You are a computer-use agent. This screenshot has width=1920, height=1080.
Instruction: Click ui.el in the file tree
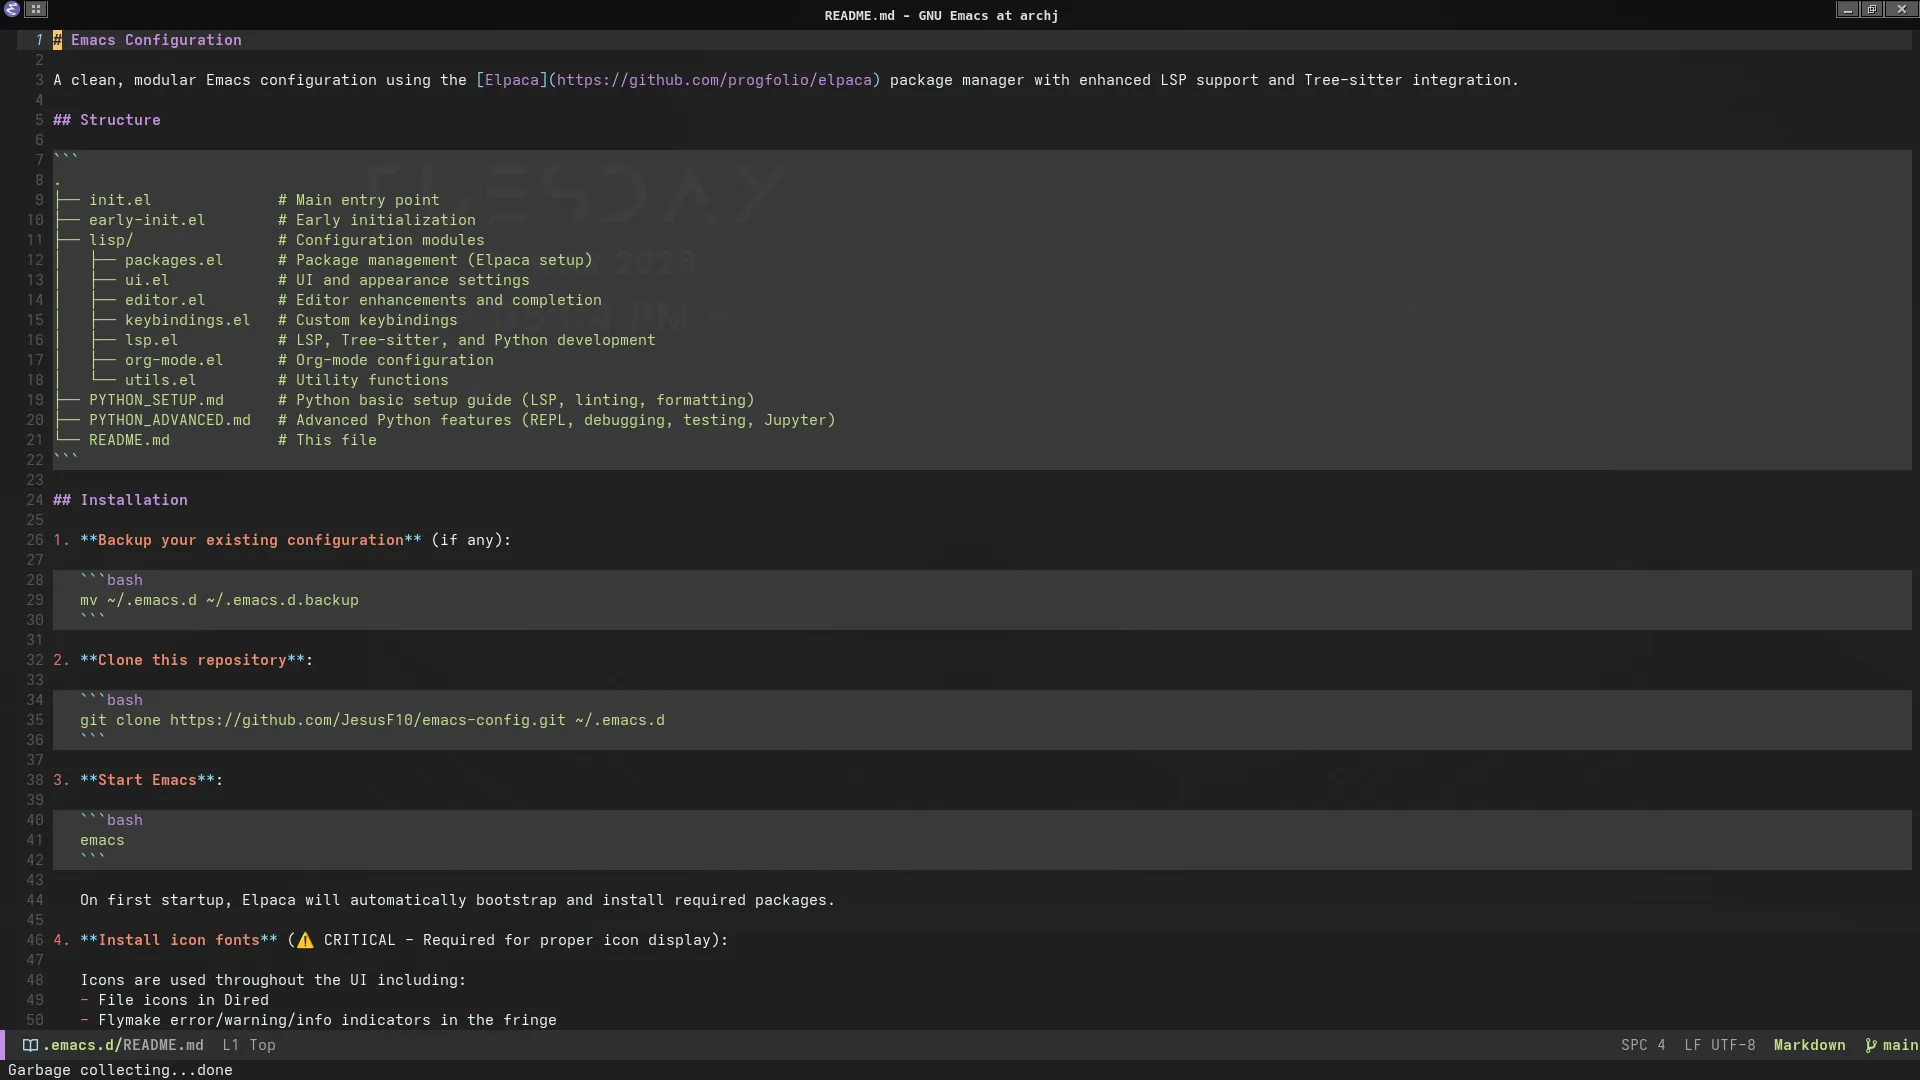pos(147,280)
